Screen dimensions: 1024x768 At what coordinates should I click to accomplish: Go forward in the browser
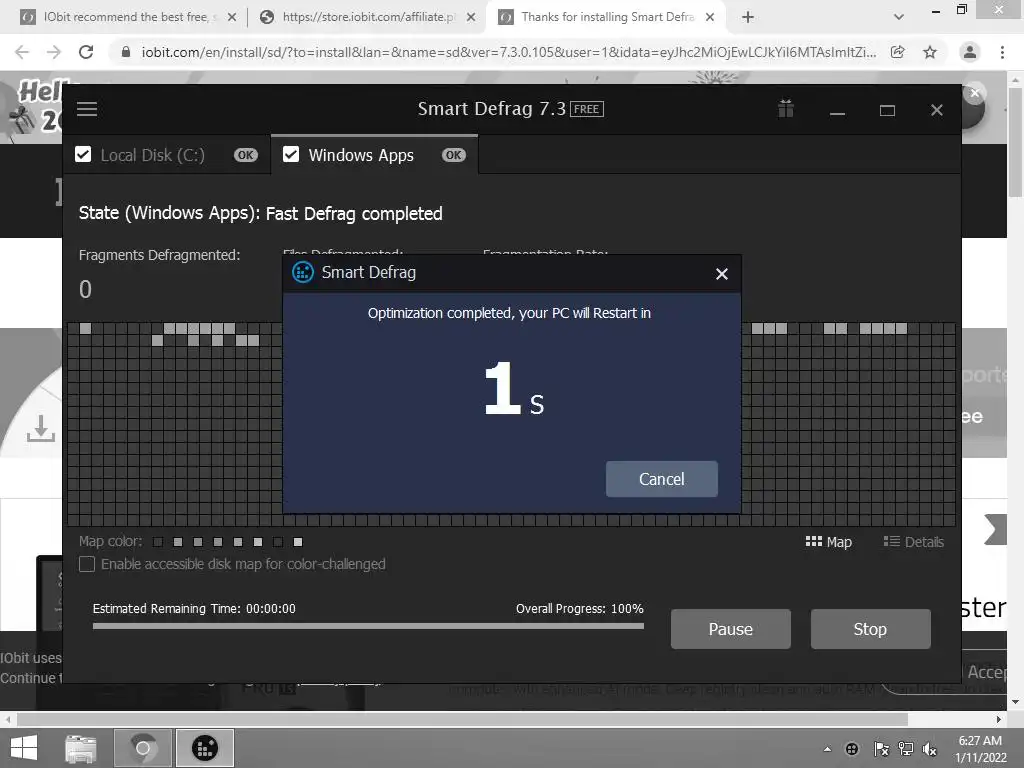(54, 52)
